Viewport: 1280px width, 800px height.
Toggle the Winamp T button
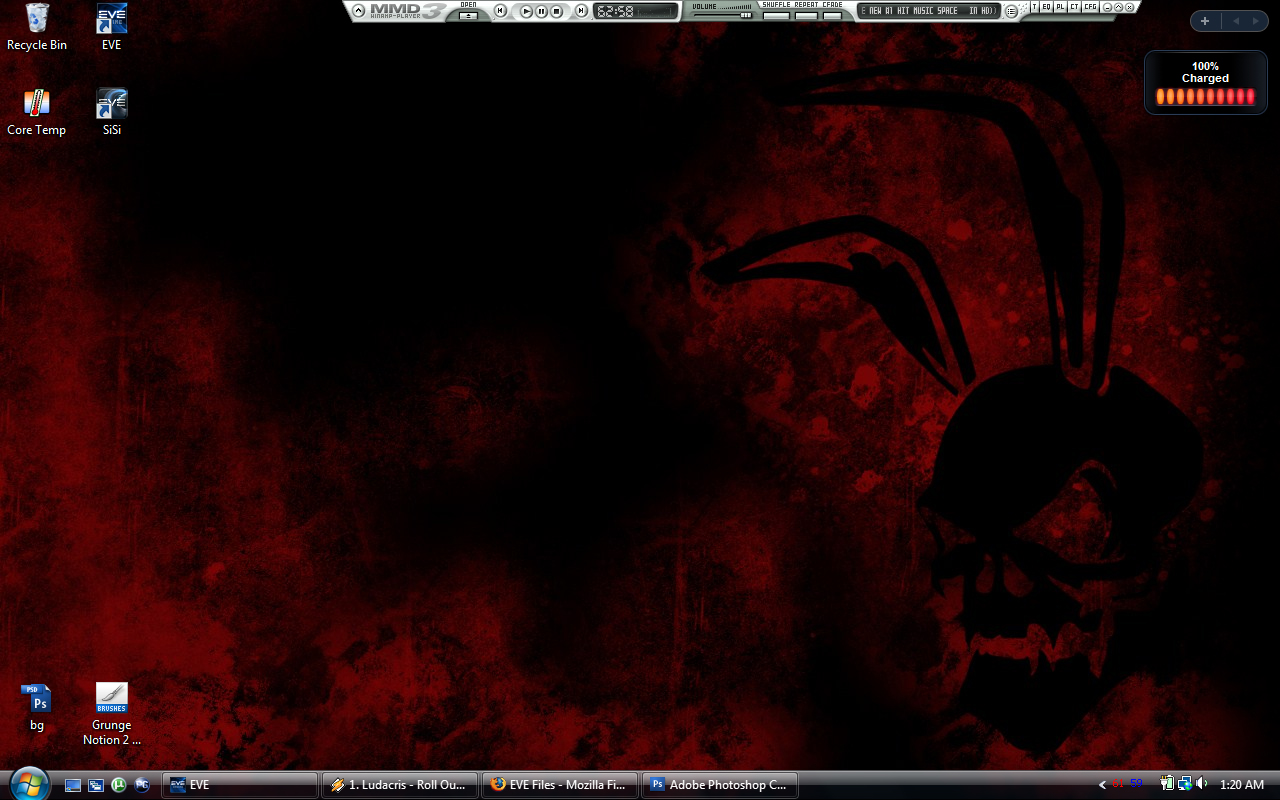click(x=1034, y=8)
